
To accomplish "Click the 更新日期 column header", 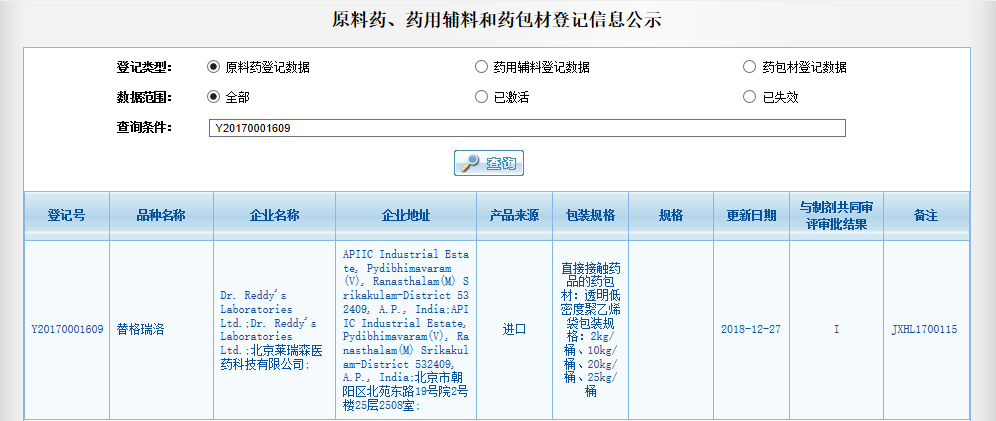I will pos(751,216).
